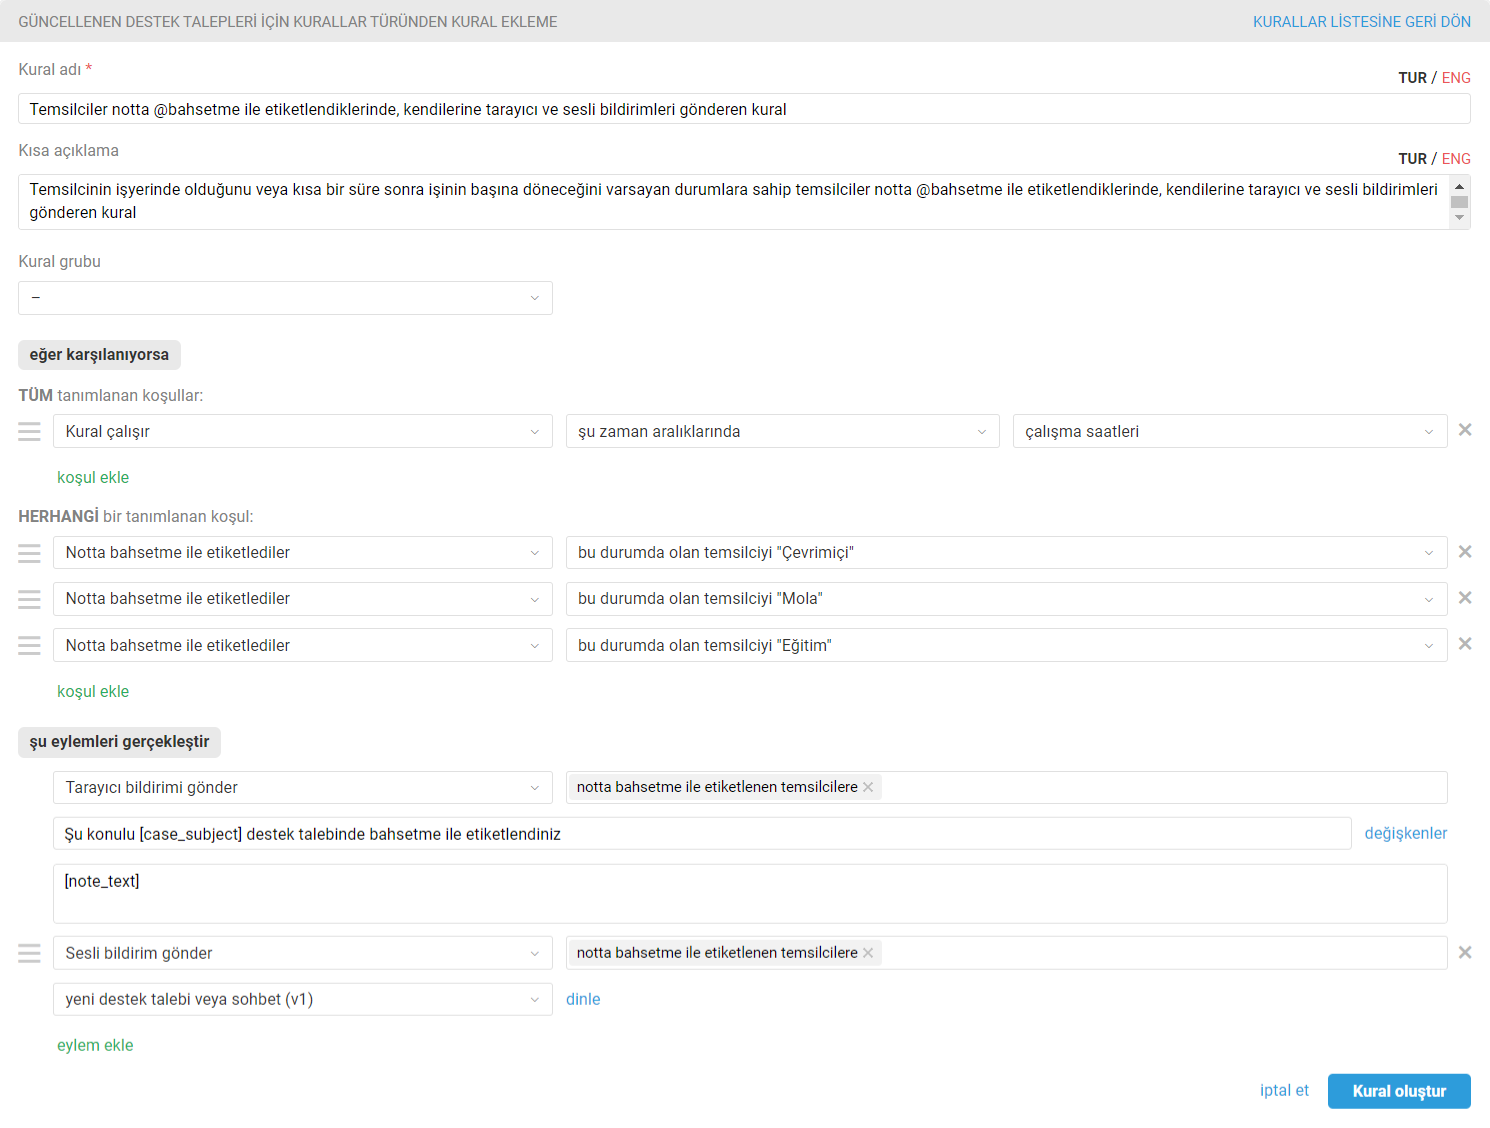Delete the "Eğitim" status condition row
This screenshot has width=1490, height=1128.
coord(1464,644)
